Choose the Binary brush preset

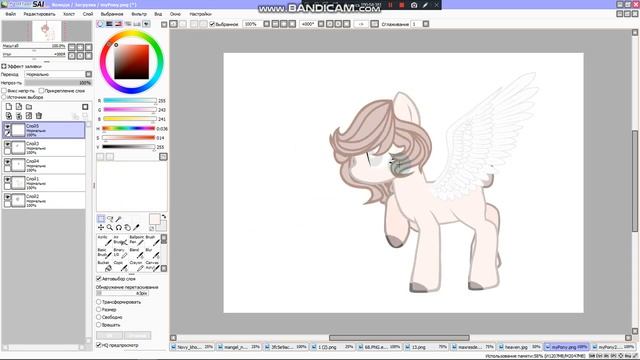120,253
